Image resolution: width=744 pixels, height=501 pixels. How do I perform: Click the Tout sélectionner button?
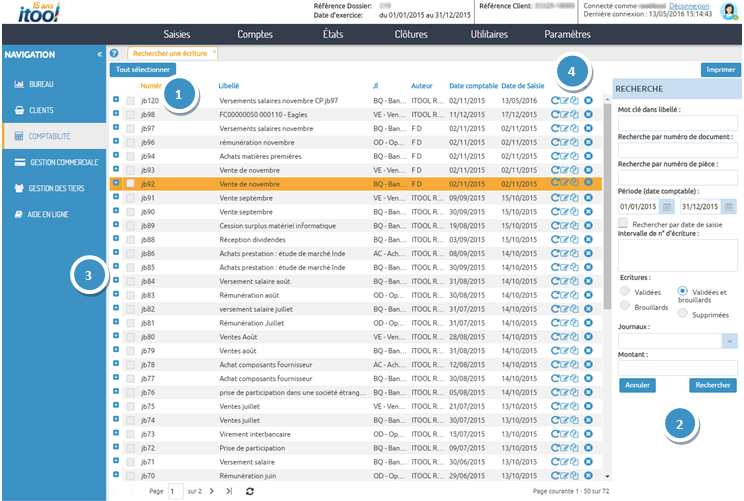[143, 69]
